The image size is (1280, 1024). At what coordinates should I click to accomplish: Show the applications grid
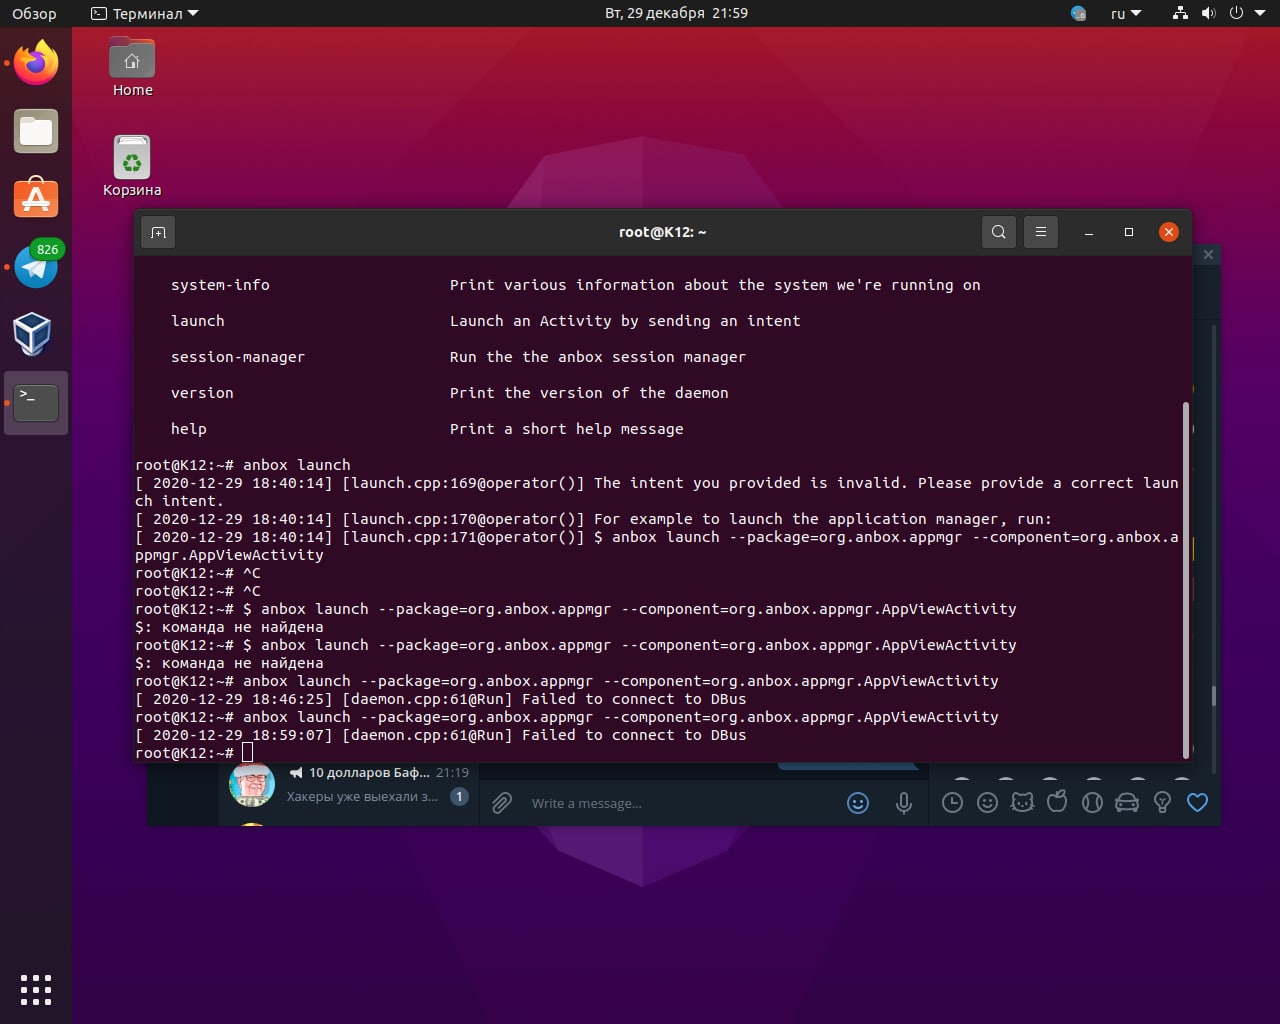(36, 989)
